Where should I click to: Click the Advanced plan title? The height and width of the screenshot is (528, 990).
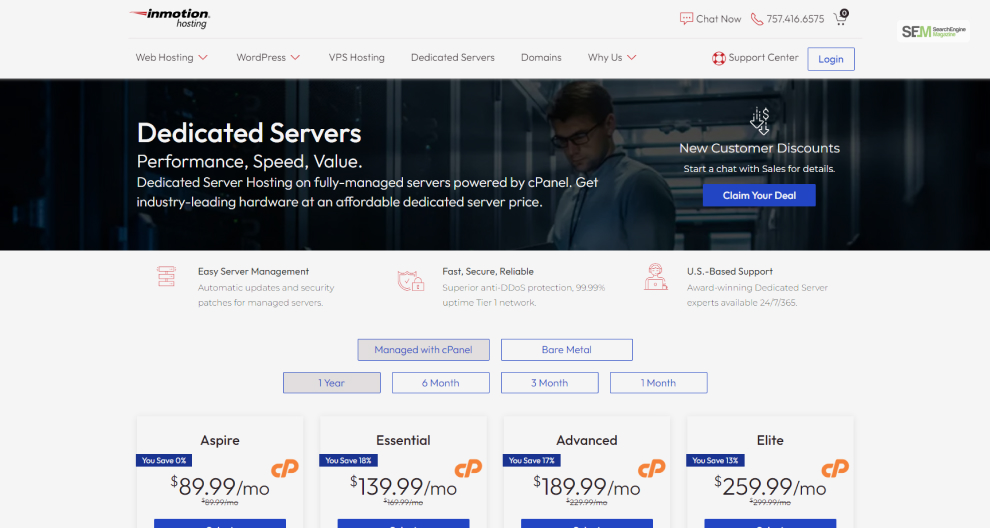tap(587, 440)
